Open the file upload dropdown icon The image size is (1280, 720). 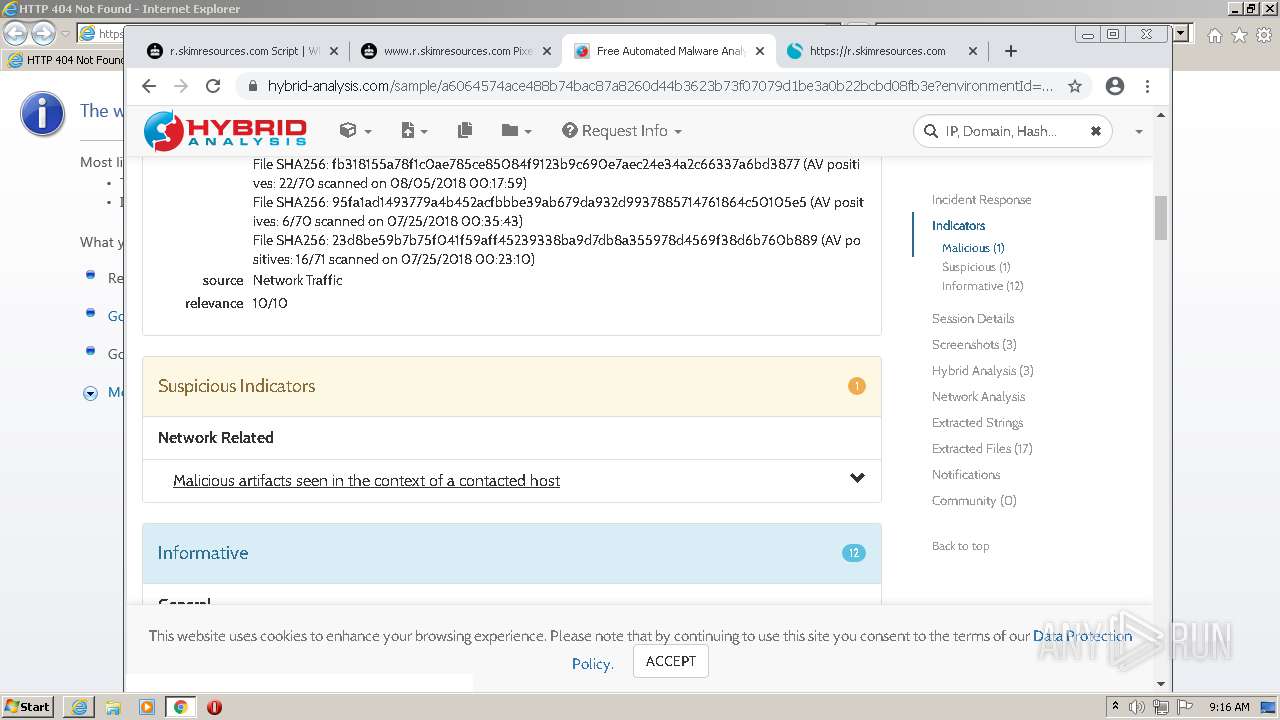(x=413, y=131)
